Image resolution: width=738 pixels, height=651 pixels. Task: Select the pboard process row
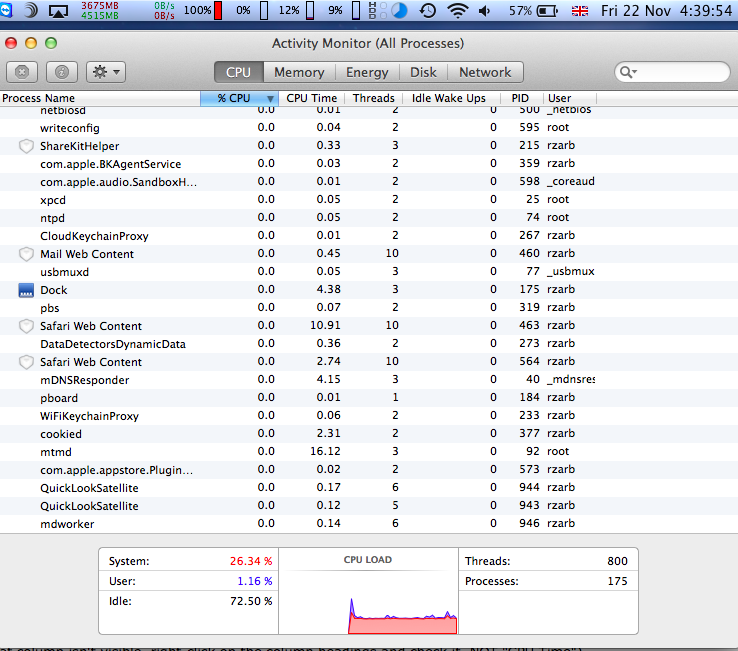coord(369,398)
